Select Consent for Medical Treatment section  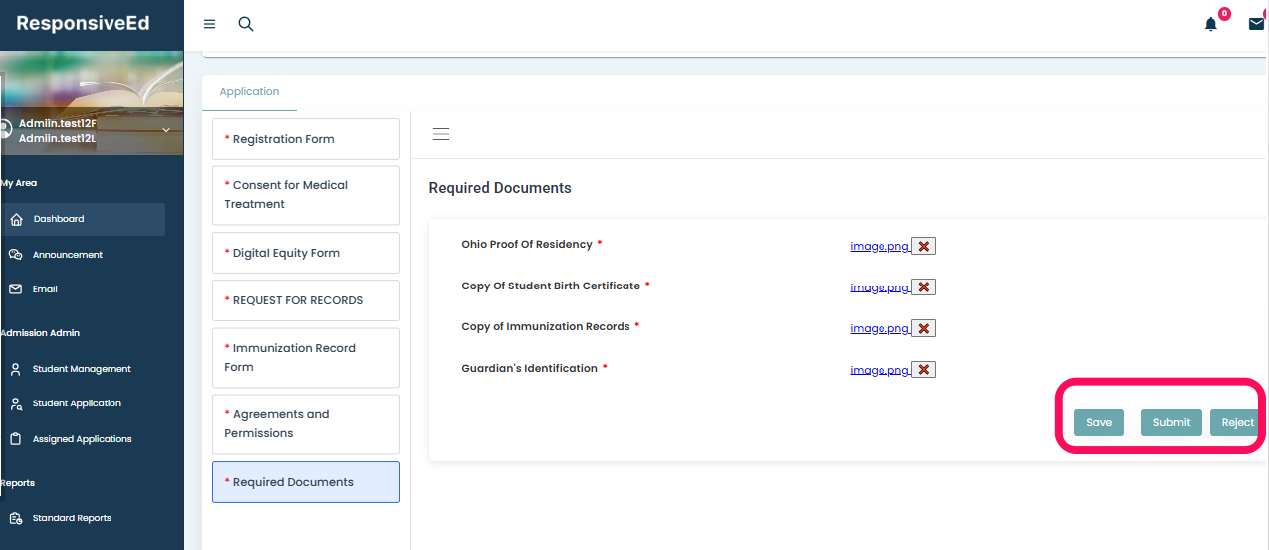click(x=305, y=195)
